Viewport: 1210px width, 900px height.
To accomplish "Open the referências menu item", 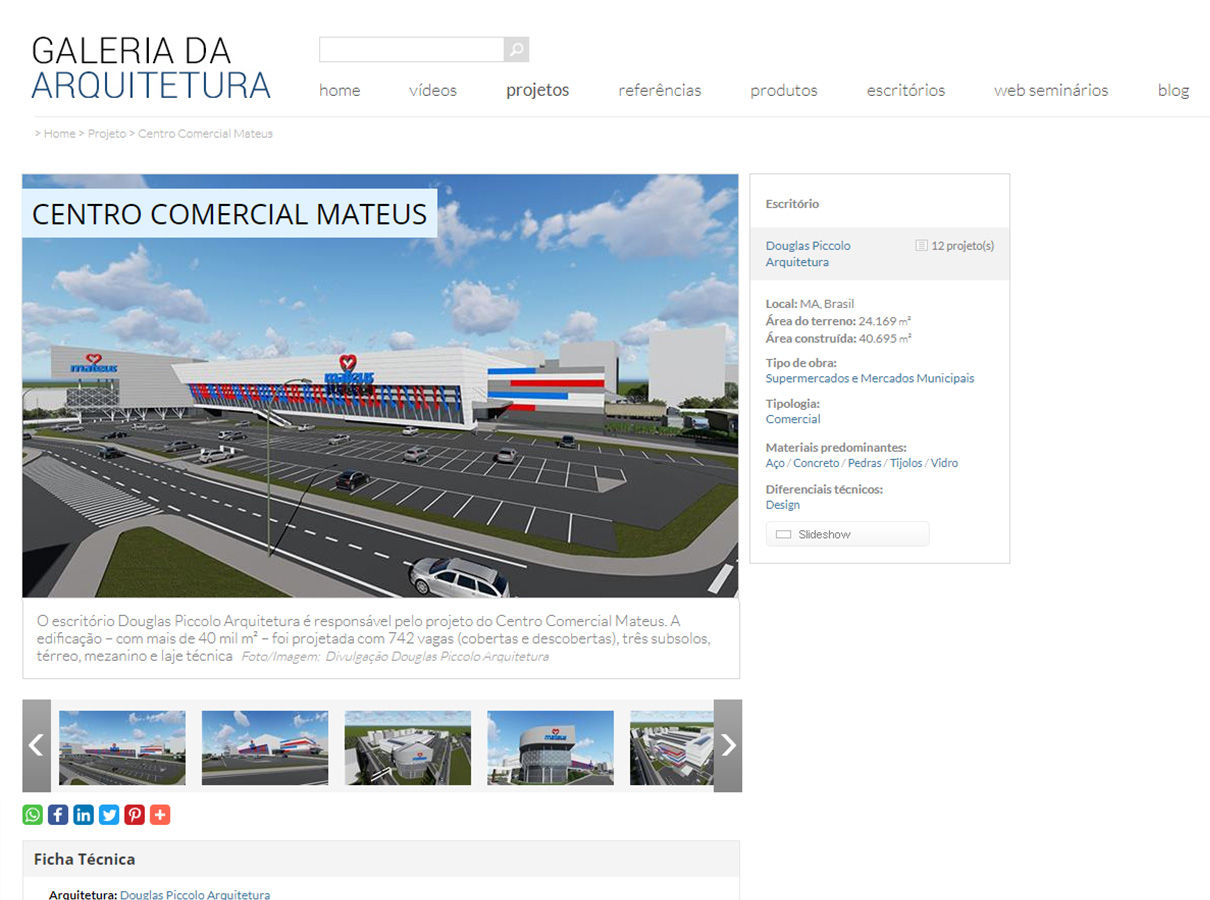I will tap(660, 90).
